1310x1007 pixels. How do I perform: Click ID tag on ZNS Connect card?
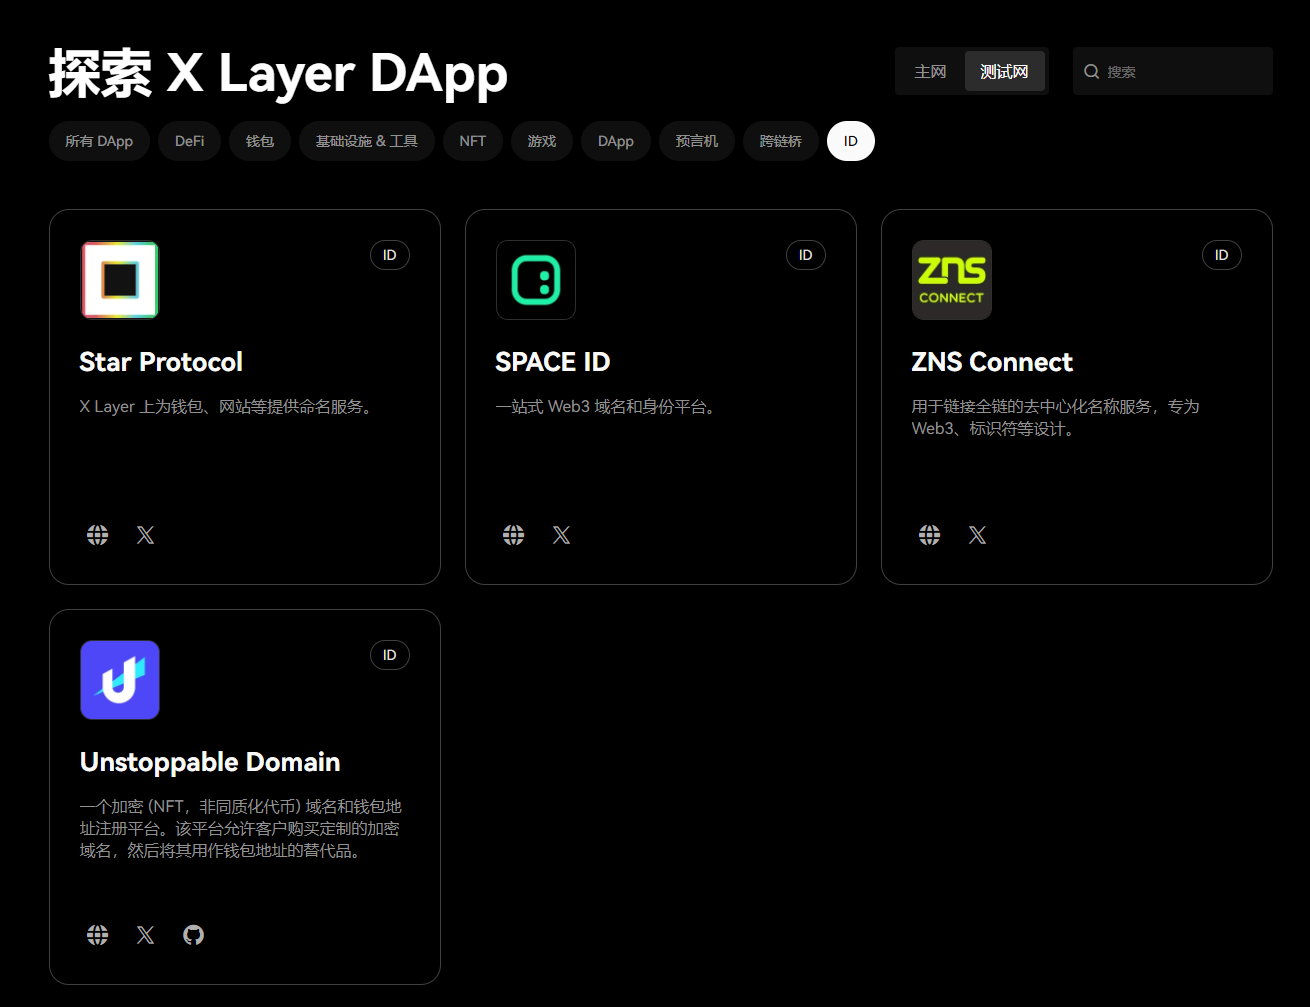pyautogui.click(x=1222, y=255)
